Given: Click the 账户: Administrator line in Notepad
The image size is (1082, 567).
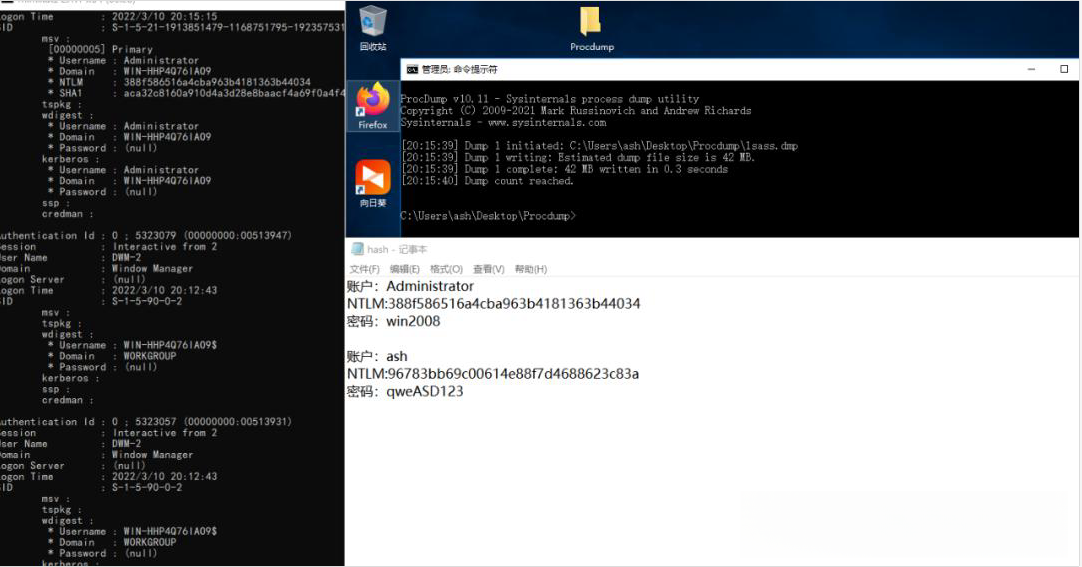Looking at the screenshot, I should click(410, 286).
